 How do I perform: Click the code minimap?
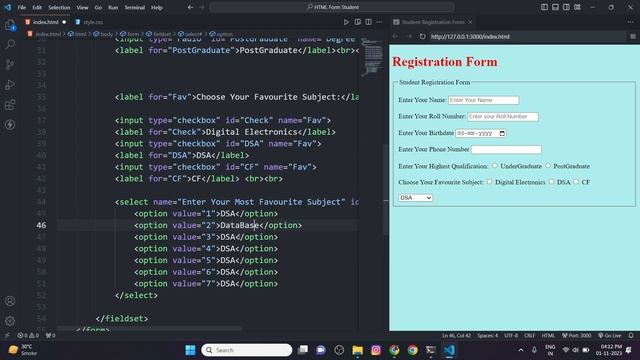tap(372, 57)
